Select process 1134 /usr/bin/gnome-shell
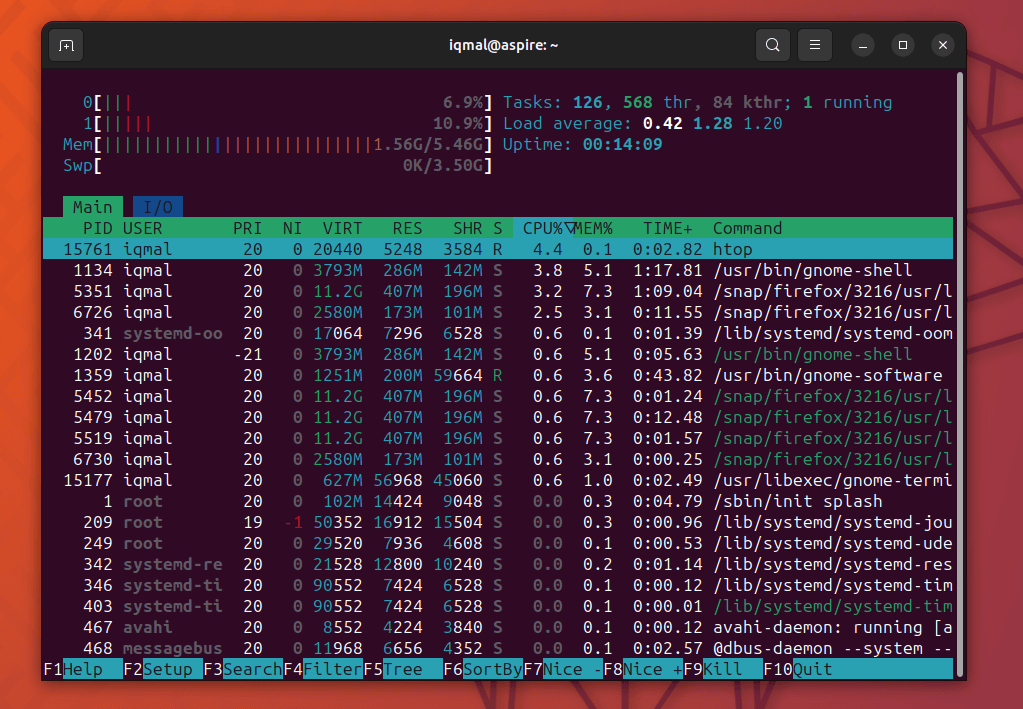Viewport: 1023px width, 709px height. 498,270
